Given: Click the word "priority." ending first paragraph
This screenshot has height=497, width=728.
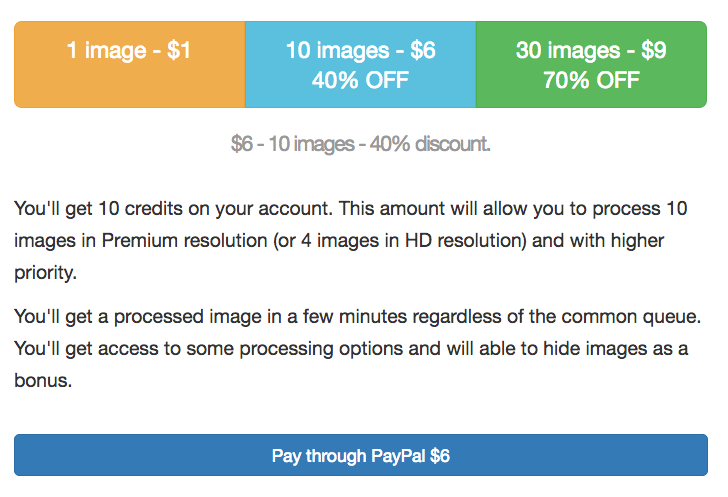Looking at the screenshot, I should (x=47, y=273).
